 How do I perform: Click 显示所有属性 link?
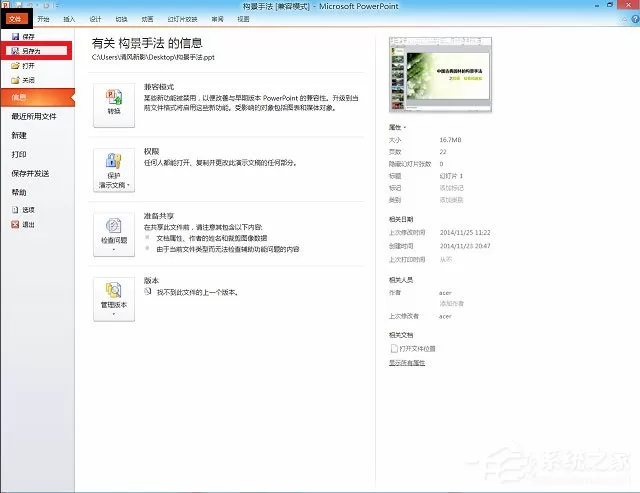click(407, 363)
